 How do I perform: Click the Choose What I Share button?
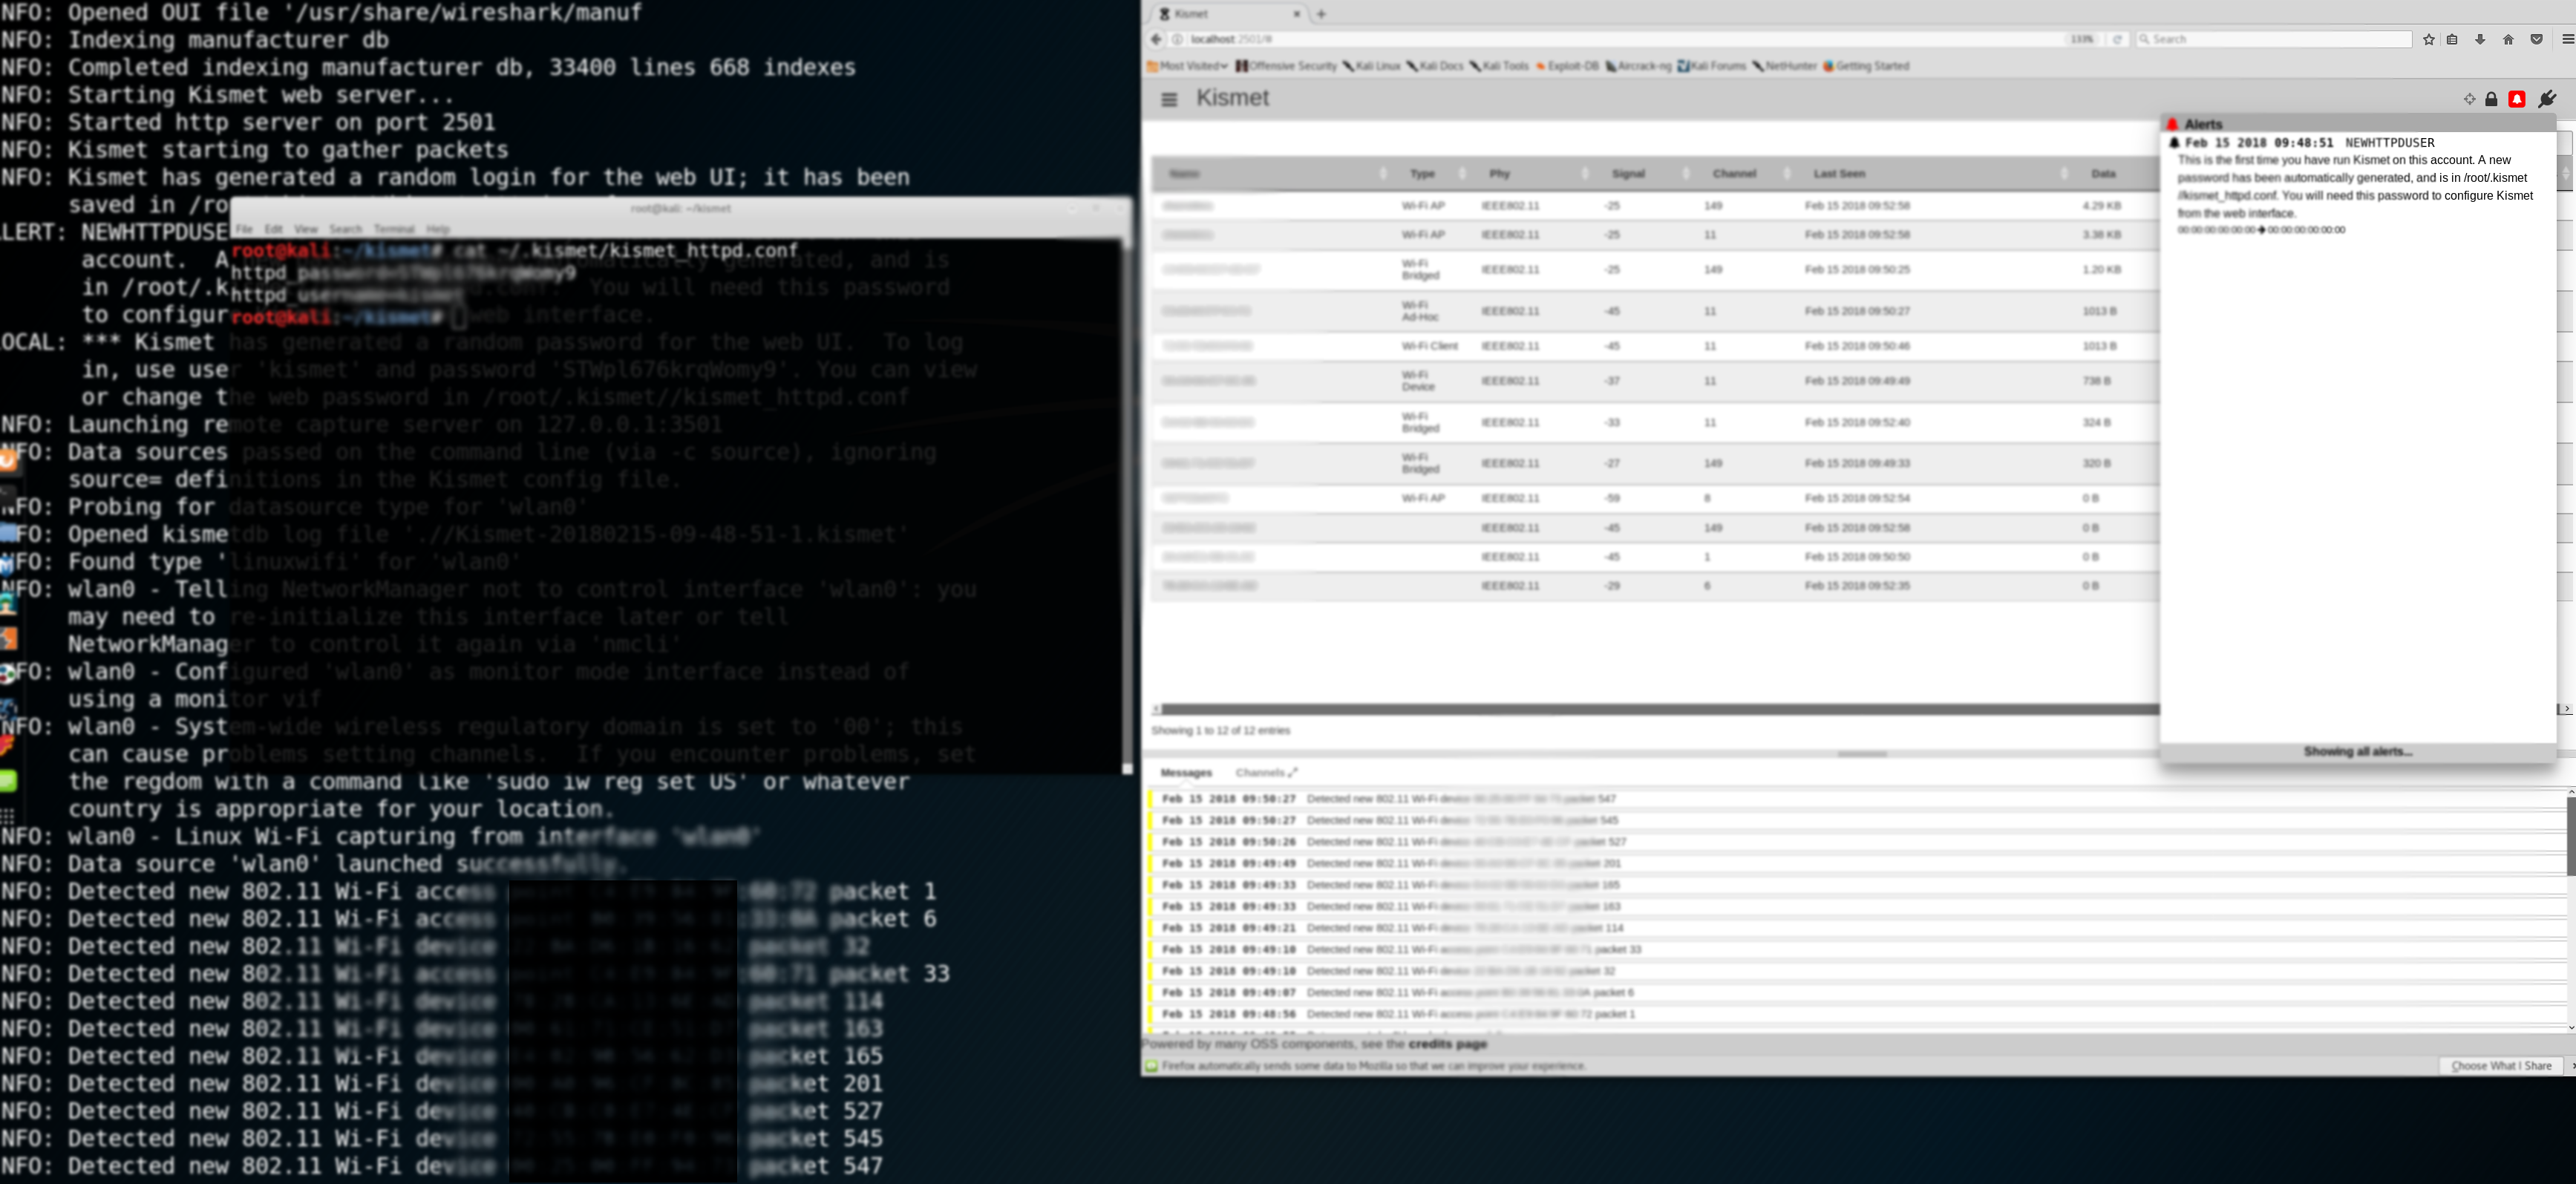tap(2501, 1066)
